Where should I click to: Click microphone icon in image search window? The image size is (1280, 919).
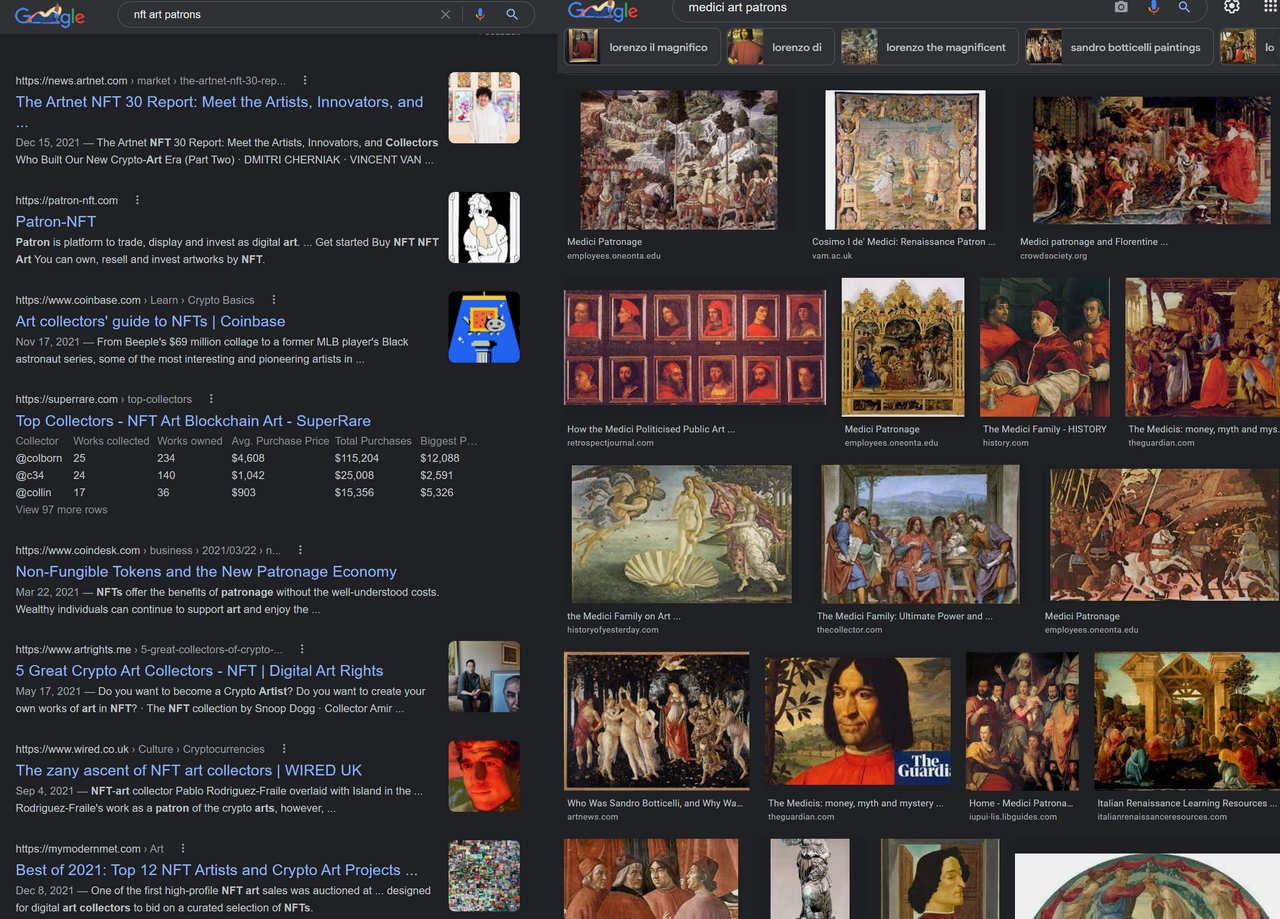pos(1153,7)
